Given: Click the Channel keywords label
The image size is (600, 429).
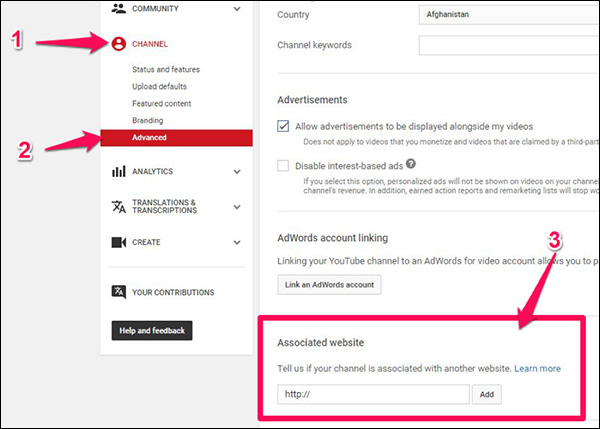Looking at the screenshot, I should pos(314,45).
